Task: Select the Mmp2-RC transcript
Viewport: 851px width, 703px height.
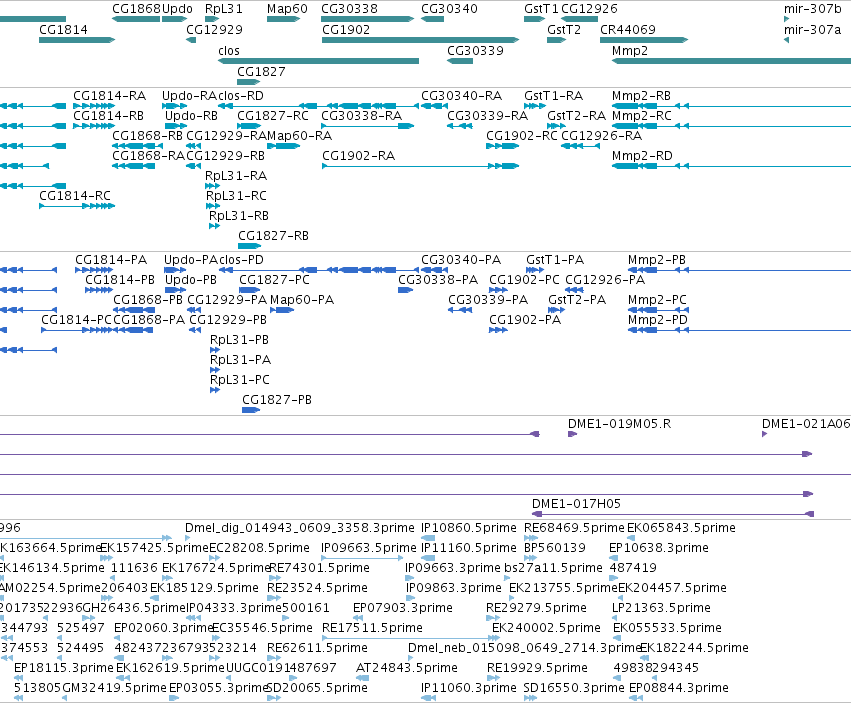Action: tap(731, 126)
